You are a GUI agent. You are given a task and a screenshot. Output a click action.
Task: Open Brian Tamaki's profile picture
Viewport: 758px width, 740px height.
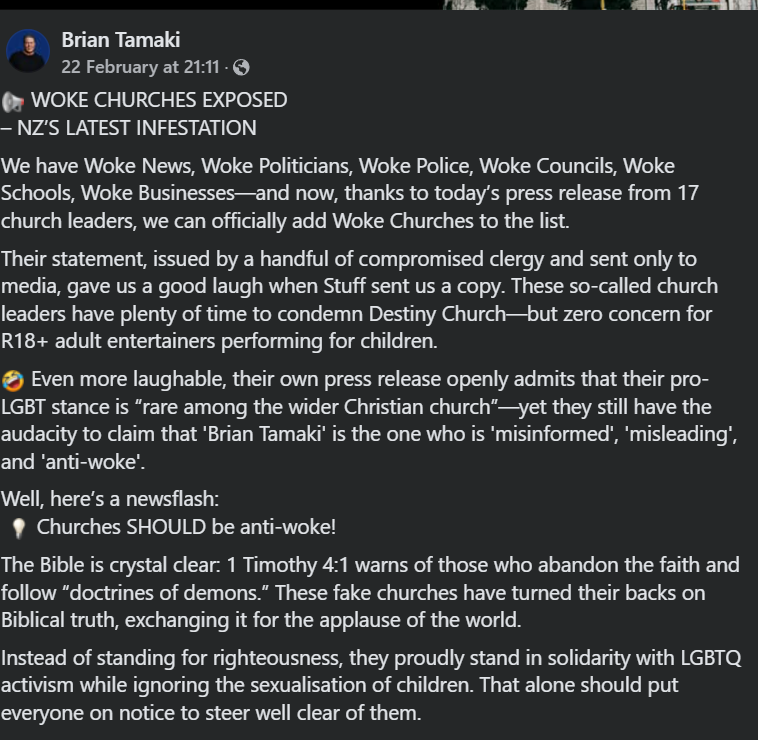[x=28, y=51]
